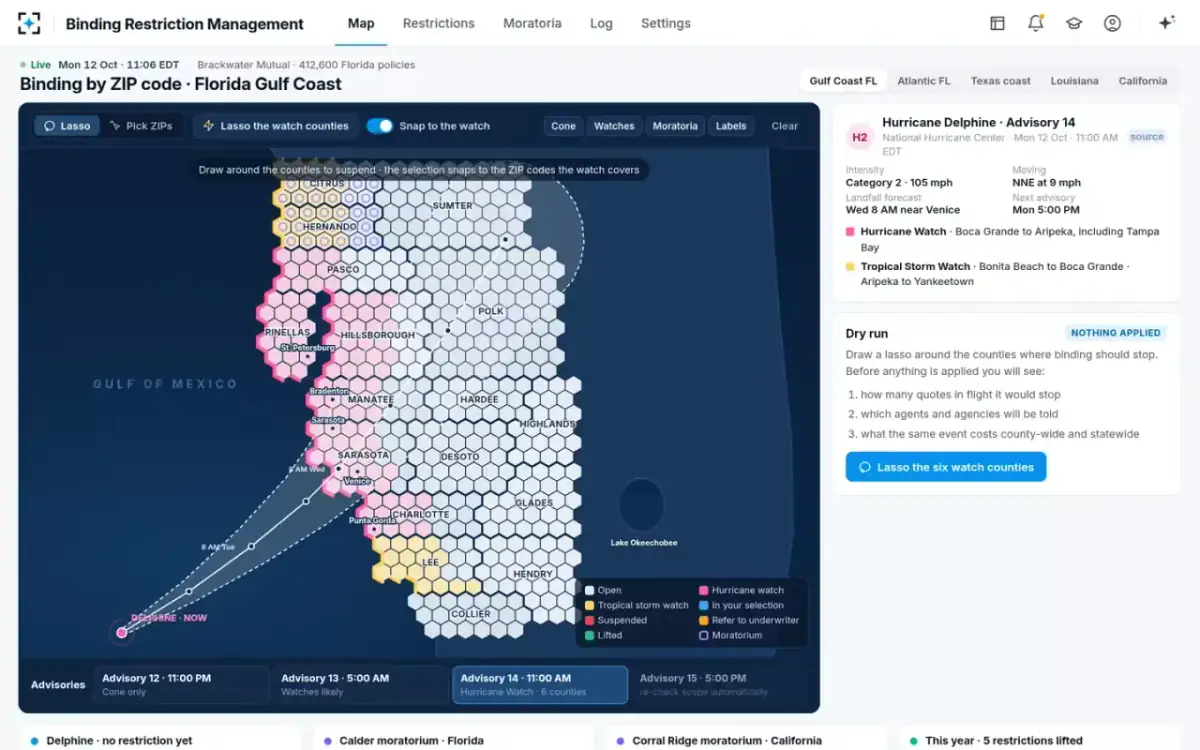Image resolution: width=1200 pixels, height=750 pixels.
Task: Select the Texas coast region
Action: (1001, 81)
